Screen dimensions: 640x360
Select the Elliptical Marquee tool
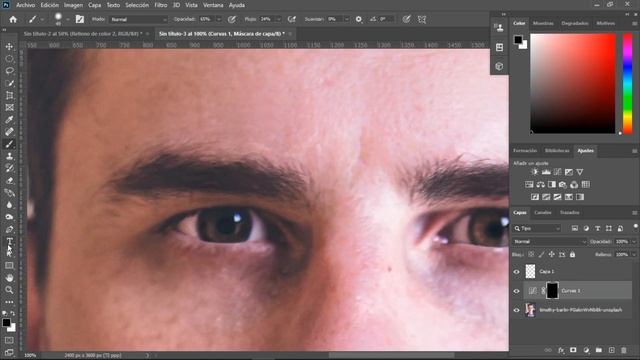tap(9, 59)
